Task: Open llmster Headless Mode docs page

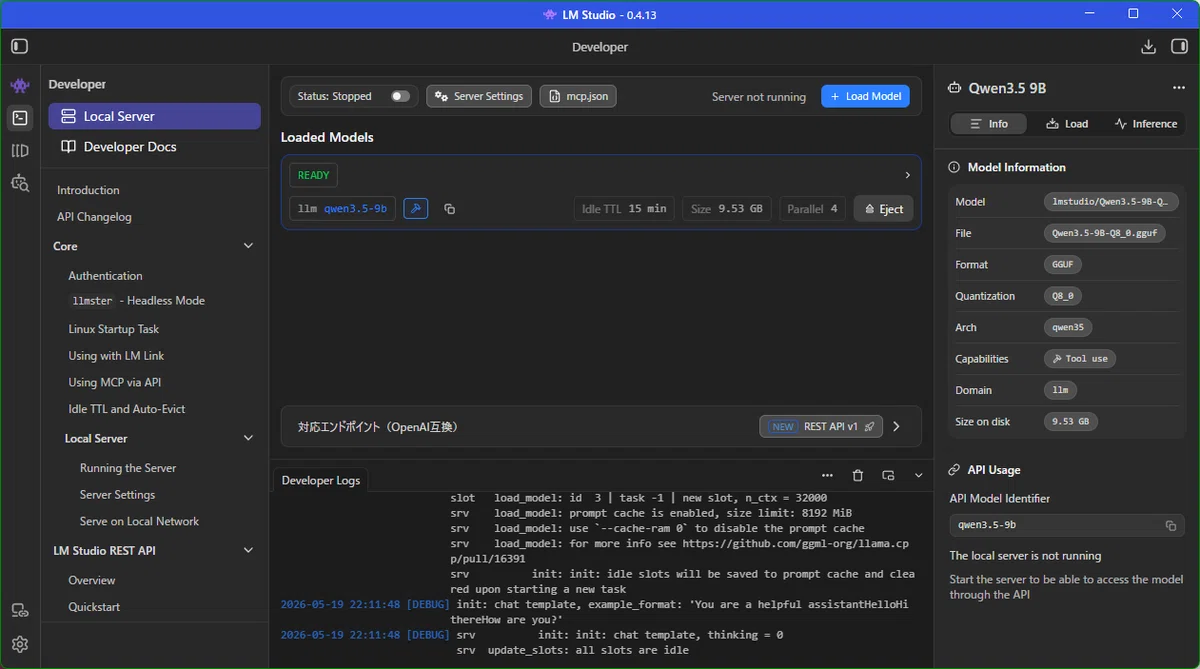Action: tap(137, 301)
